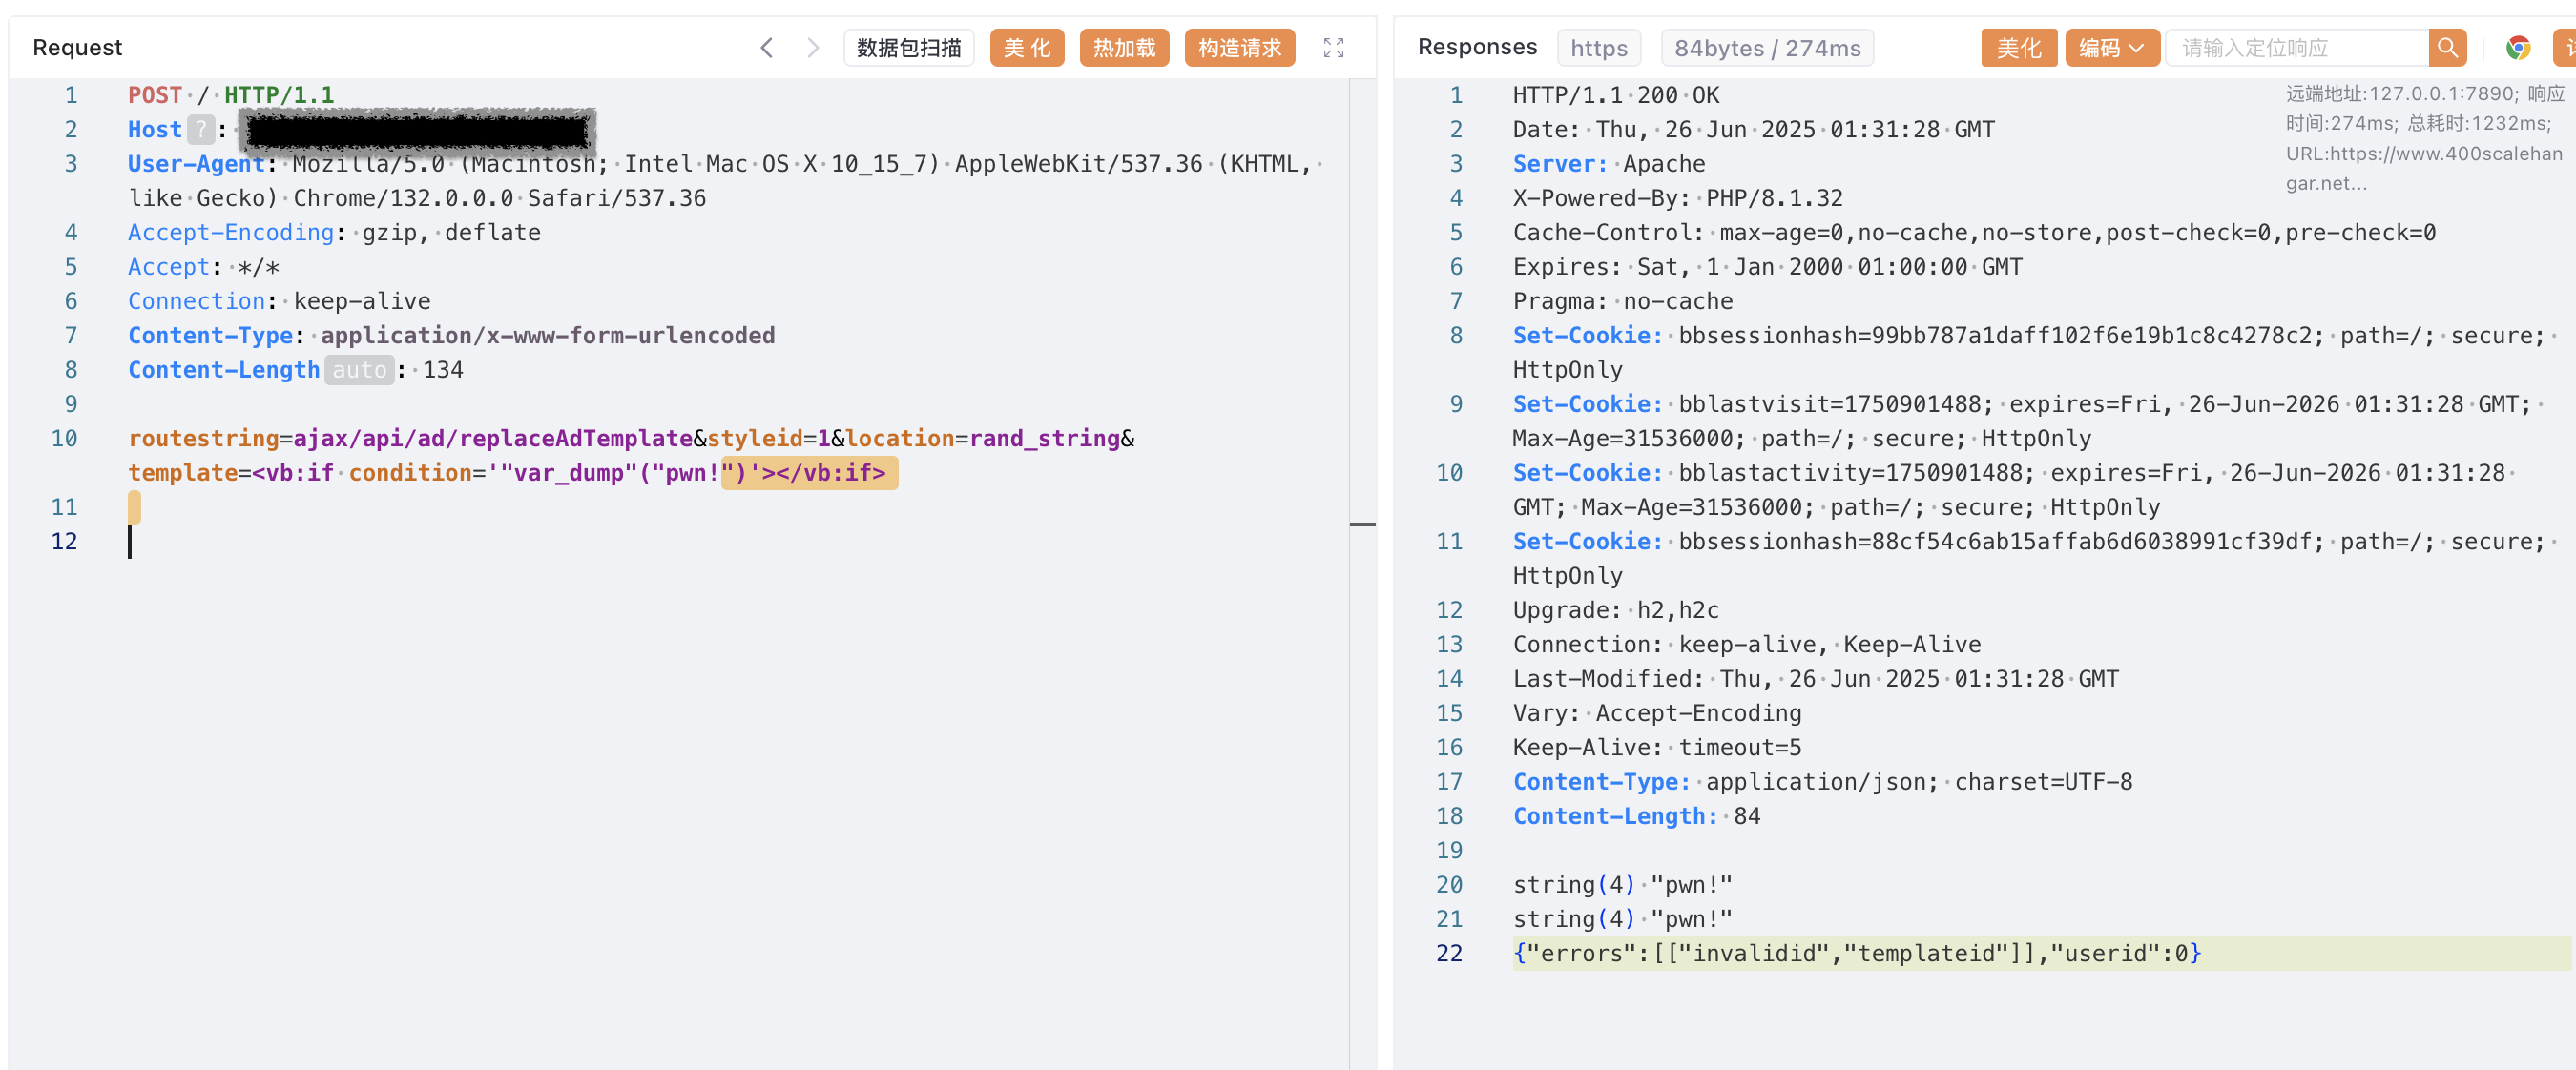Click the next request arrow
The width and height of the screenshot is (2576, 1070).
pos(812,48)
